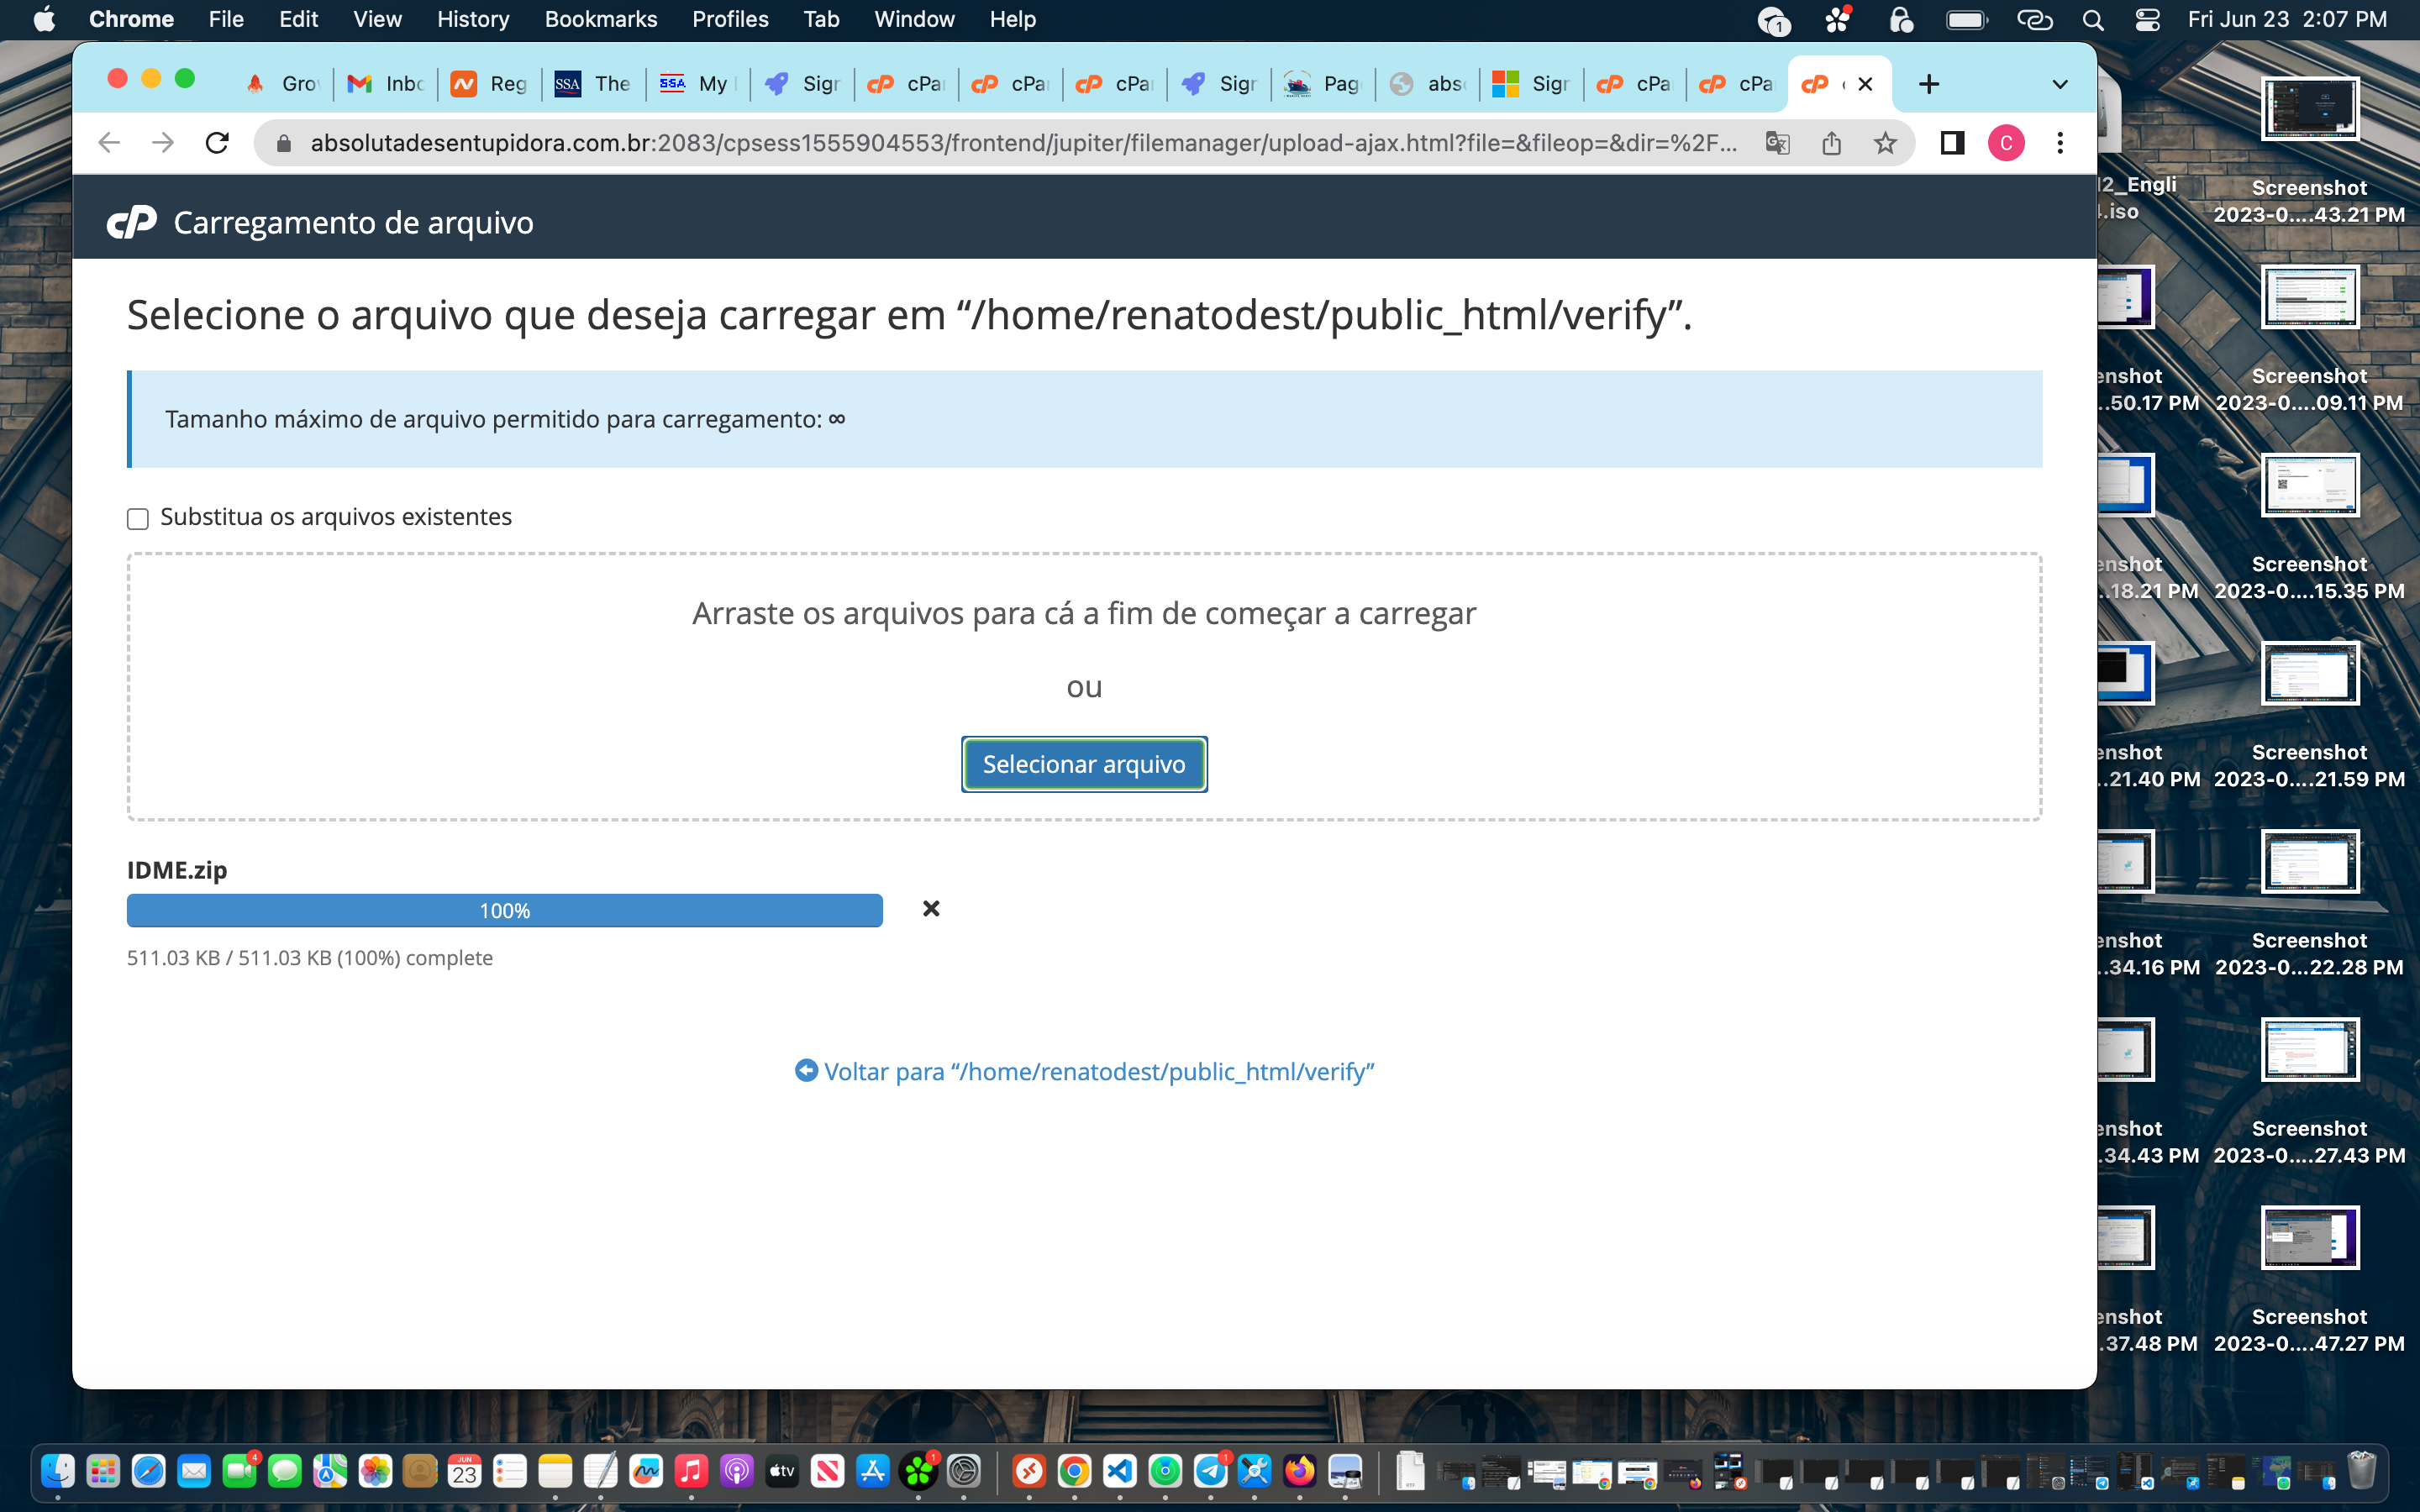2420x1512 pixels.
Task: Open Finder from the dock
Action: [58, 1471]
